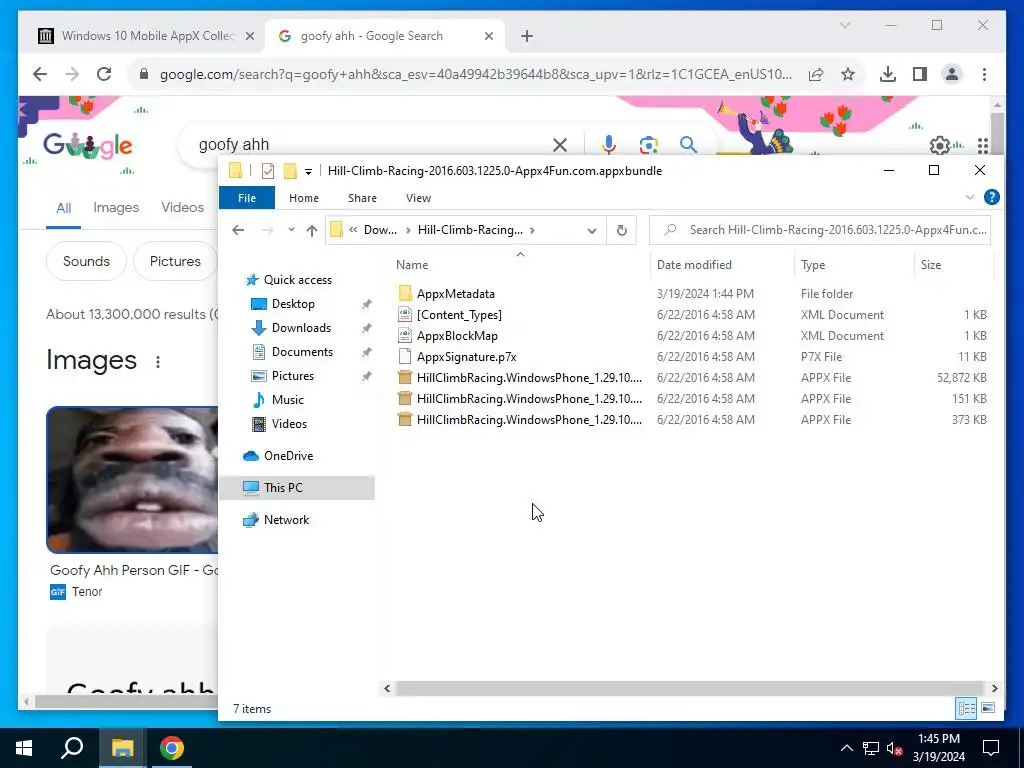Viewport: 1024px width, 768px height.
Task: Click chevron after Hill-Climb-Racing in breadcrumb
Action: tap(532, 230)
